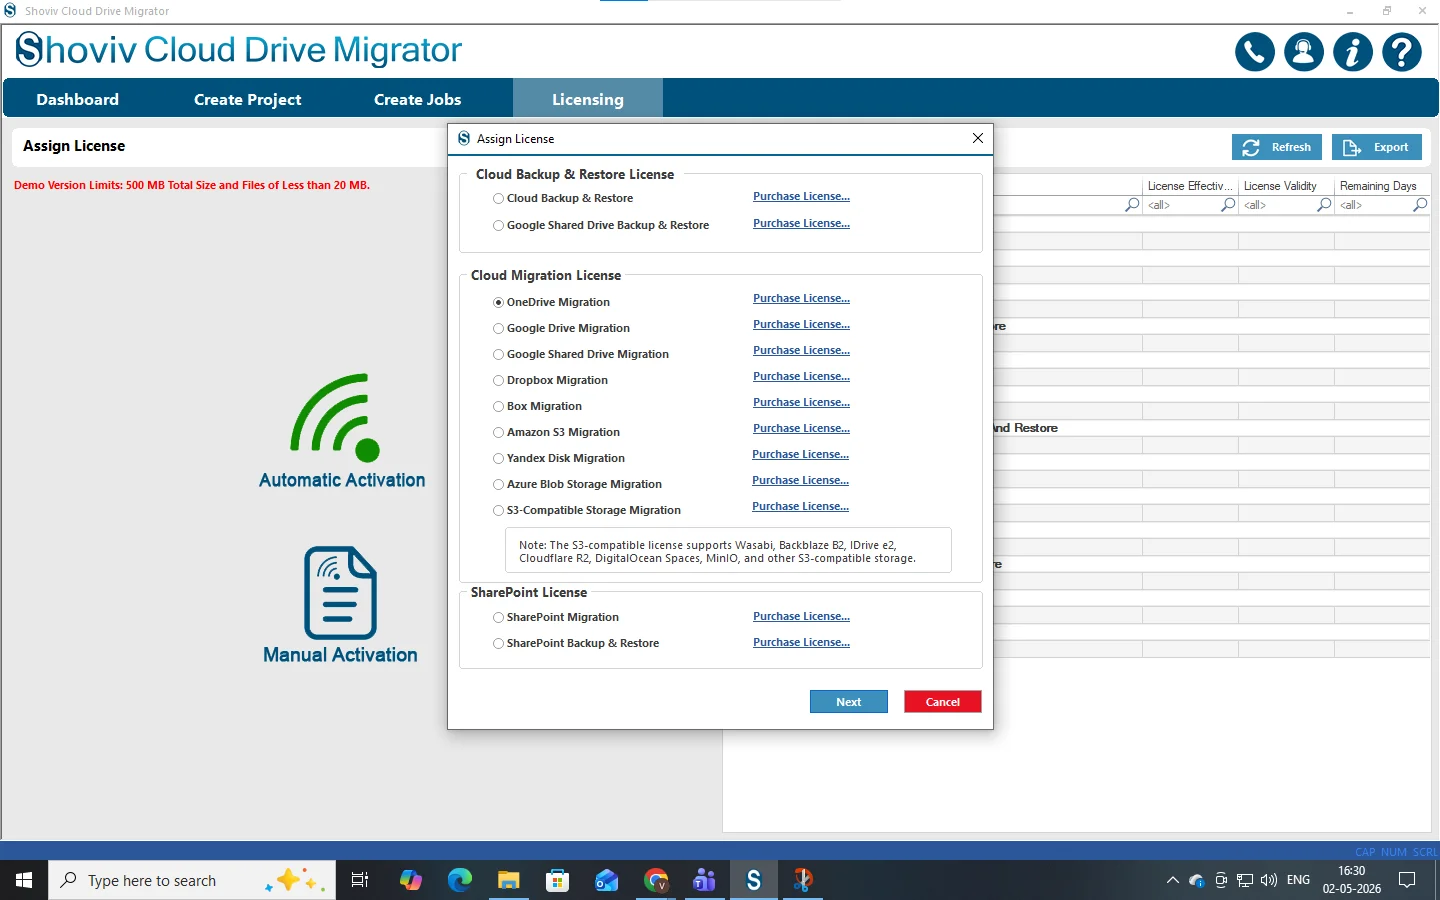Switch to the Dashboard tab
Image resolution: width=1440 pixels, height=900 pixels.
pyautogui.click(x=77, y=99)
